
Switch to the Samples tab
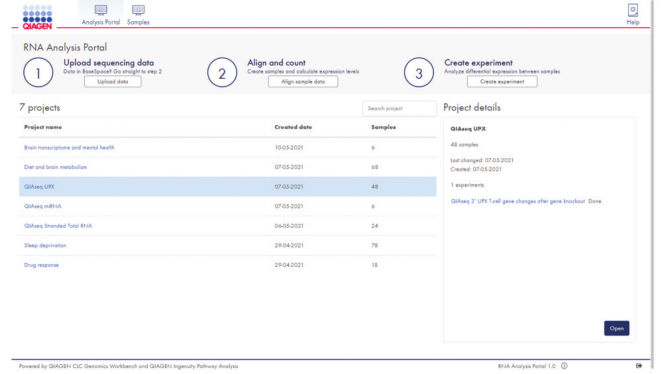pos(138,15)
